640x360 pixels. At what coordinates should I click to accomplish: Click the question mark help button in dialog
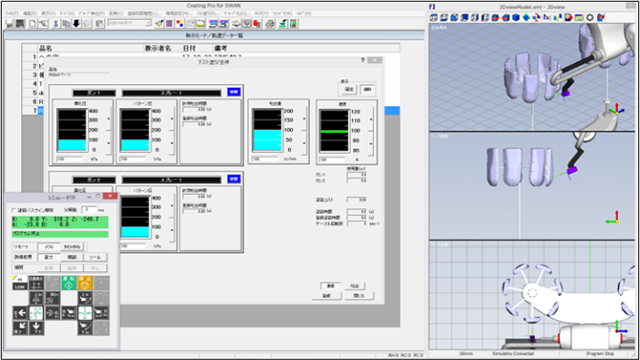pyautogui.click(x=362, y=60)
